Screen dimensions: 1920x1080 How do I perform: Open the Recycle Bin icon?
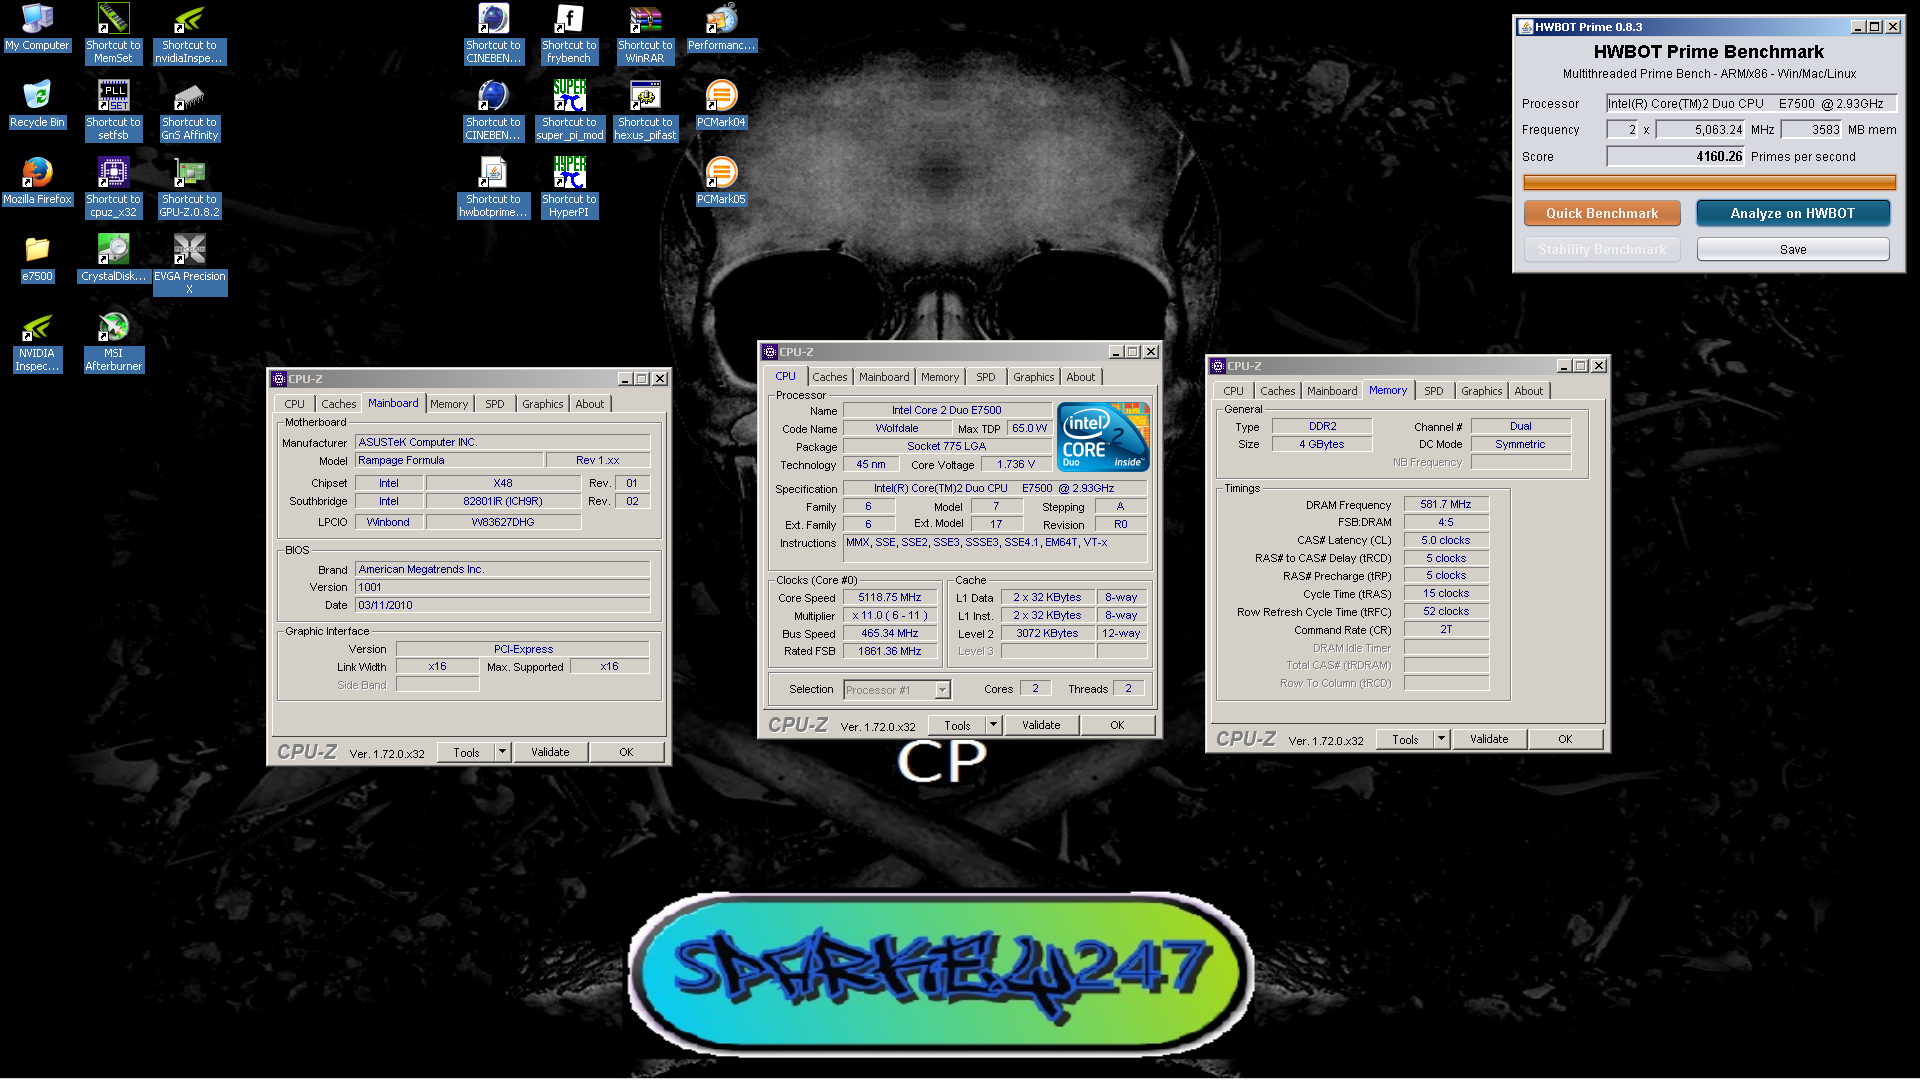pyautogui.click(x=37, y=105)
